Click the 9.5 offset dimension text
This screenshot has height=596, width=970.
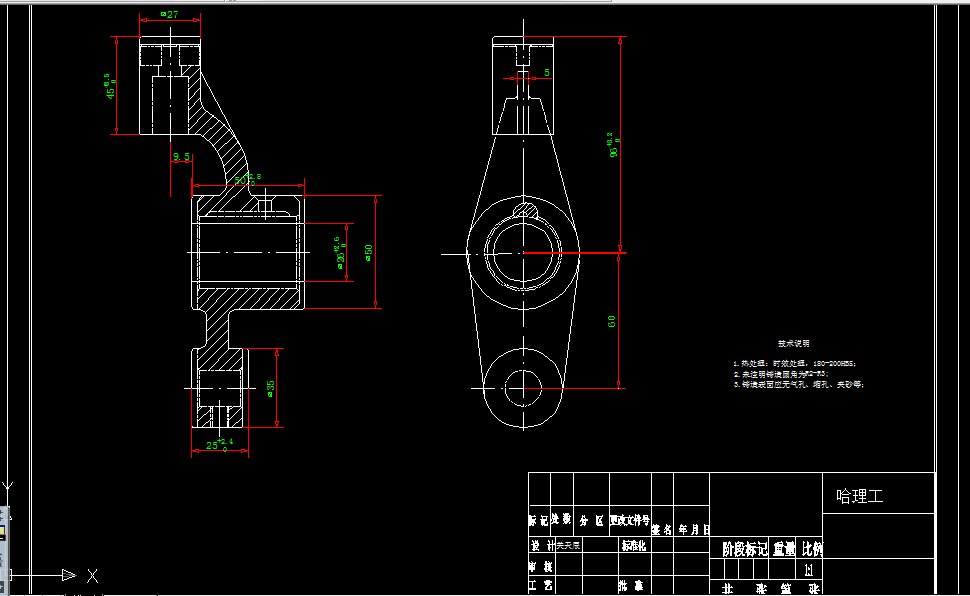(x=181, y=157)
